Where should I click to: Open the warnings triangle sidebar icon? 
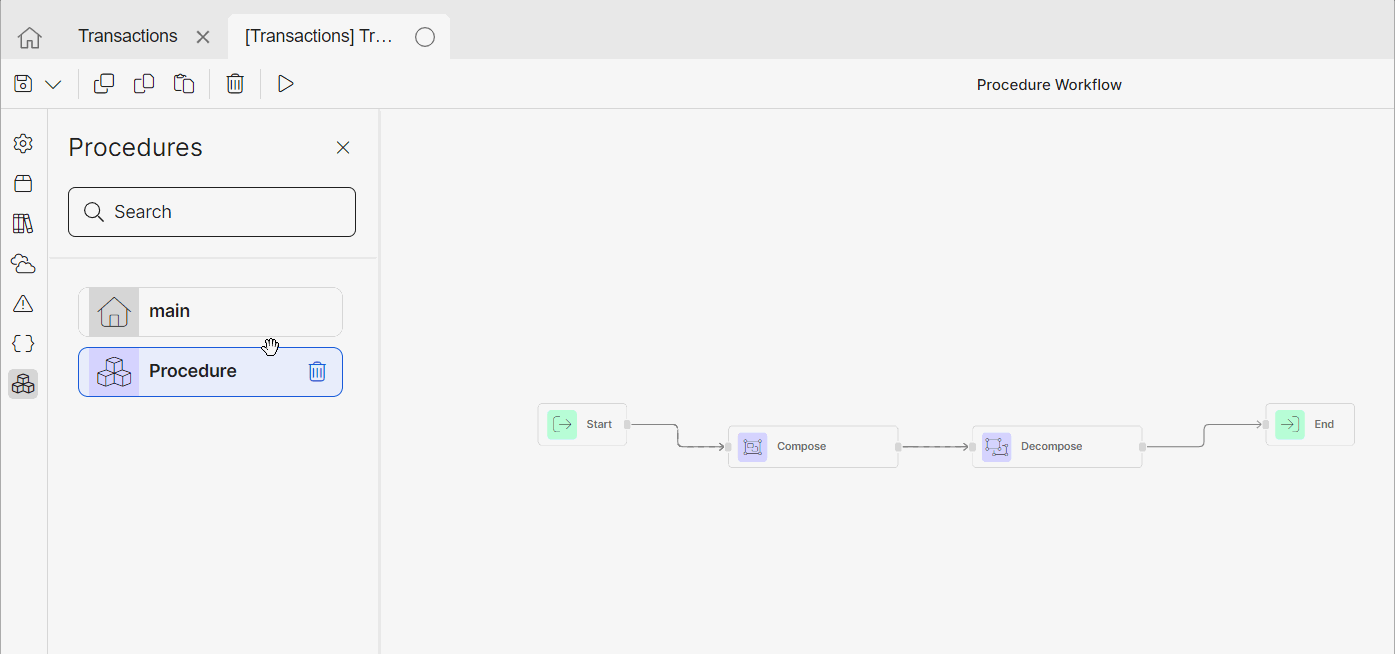point(23,304)
